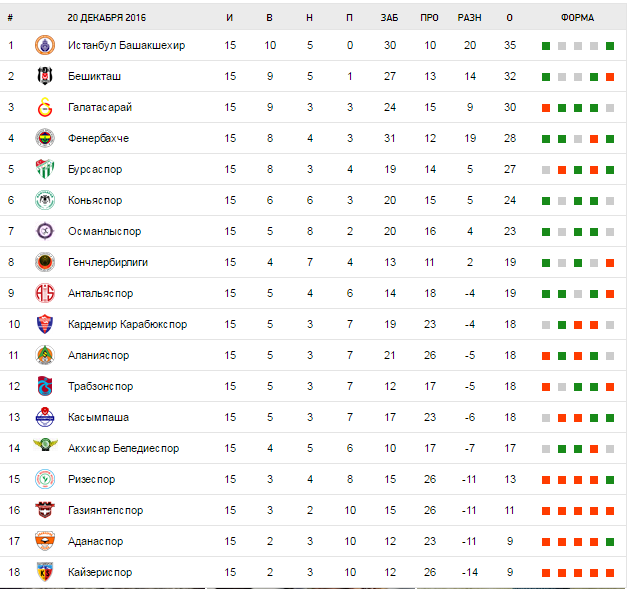
Task: Click the Bursaspor green logo
Action: point(44,169)
